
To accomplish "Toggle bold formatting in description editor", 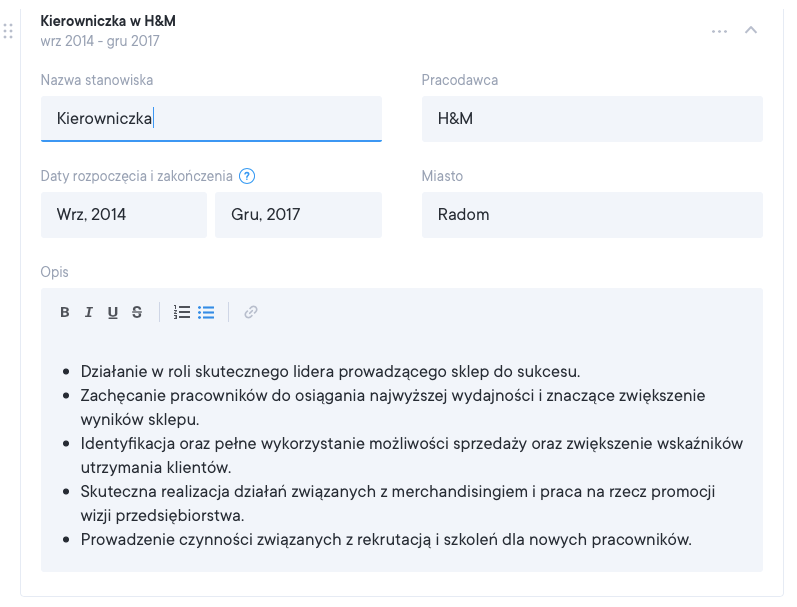I will point(65,312).
